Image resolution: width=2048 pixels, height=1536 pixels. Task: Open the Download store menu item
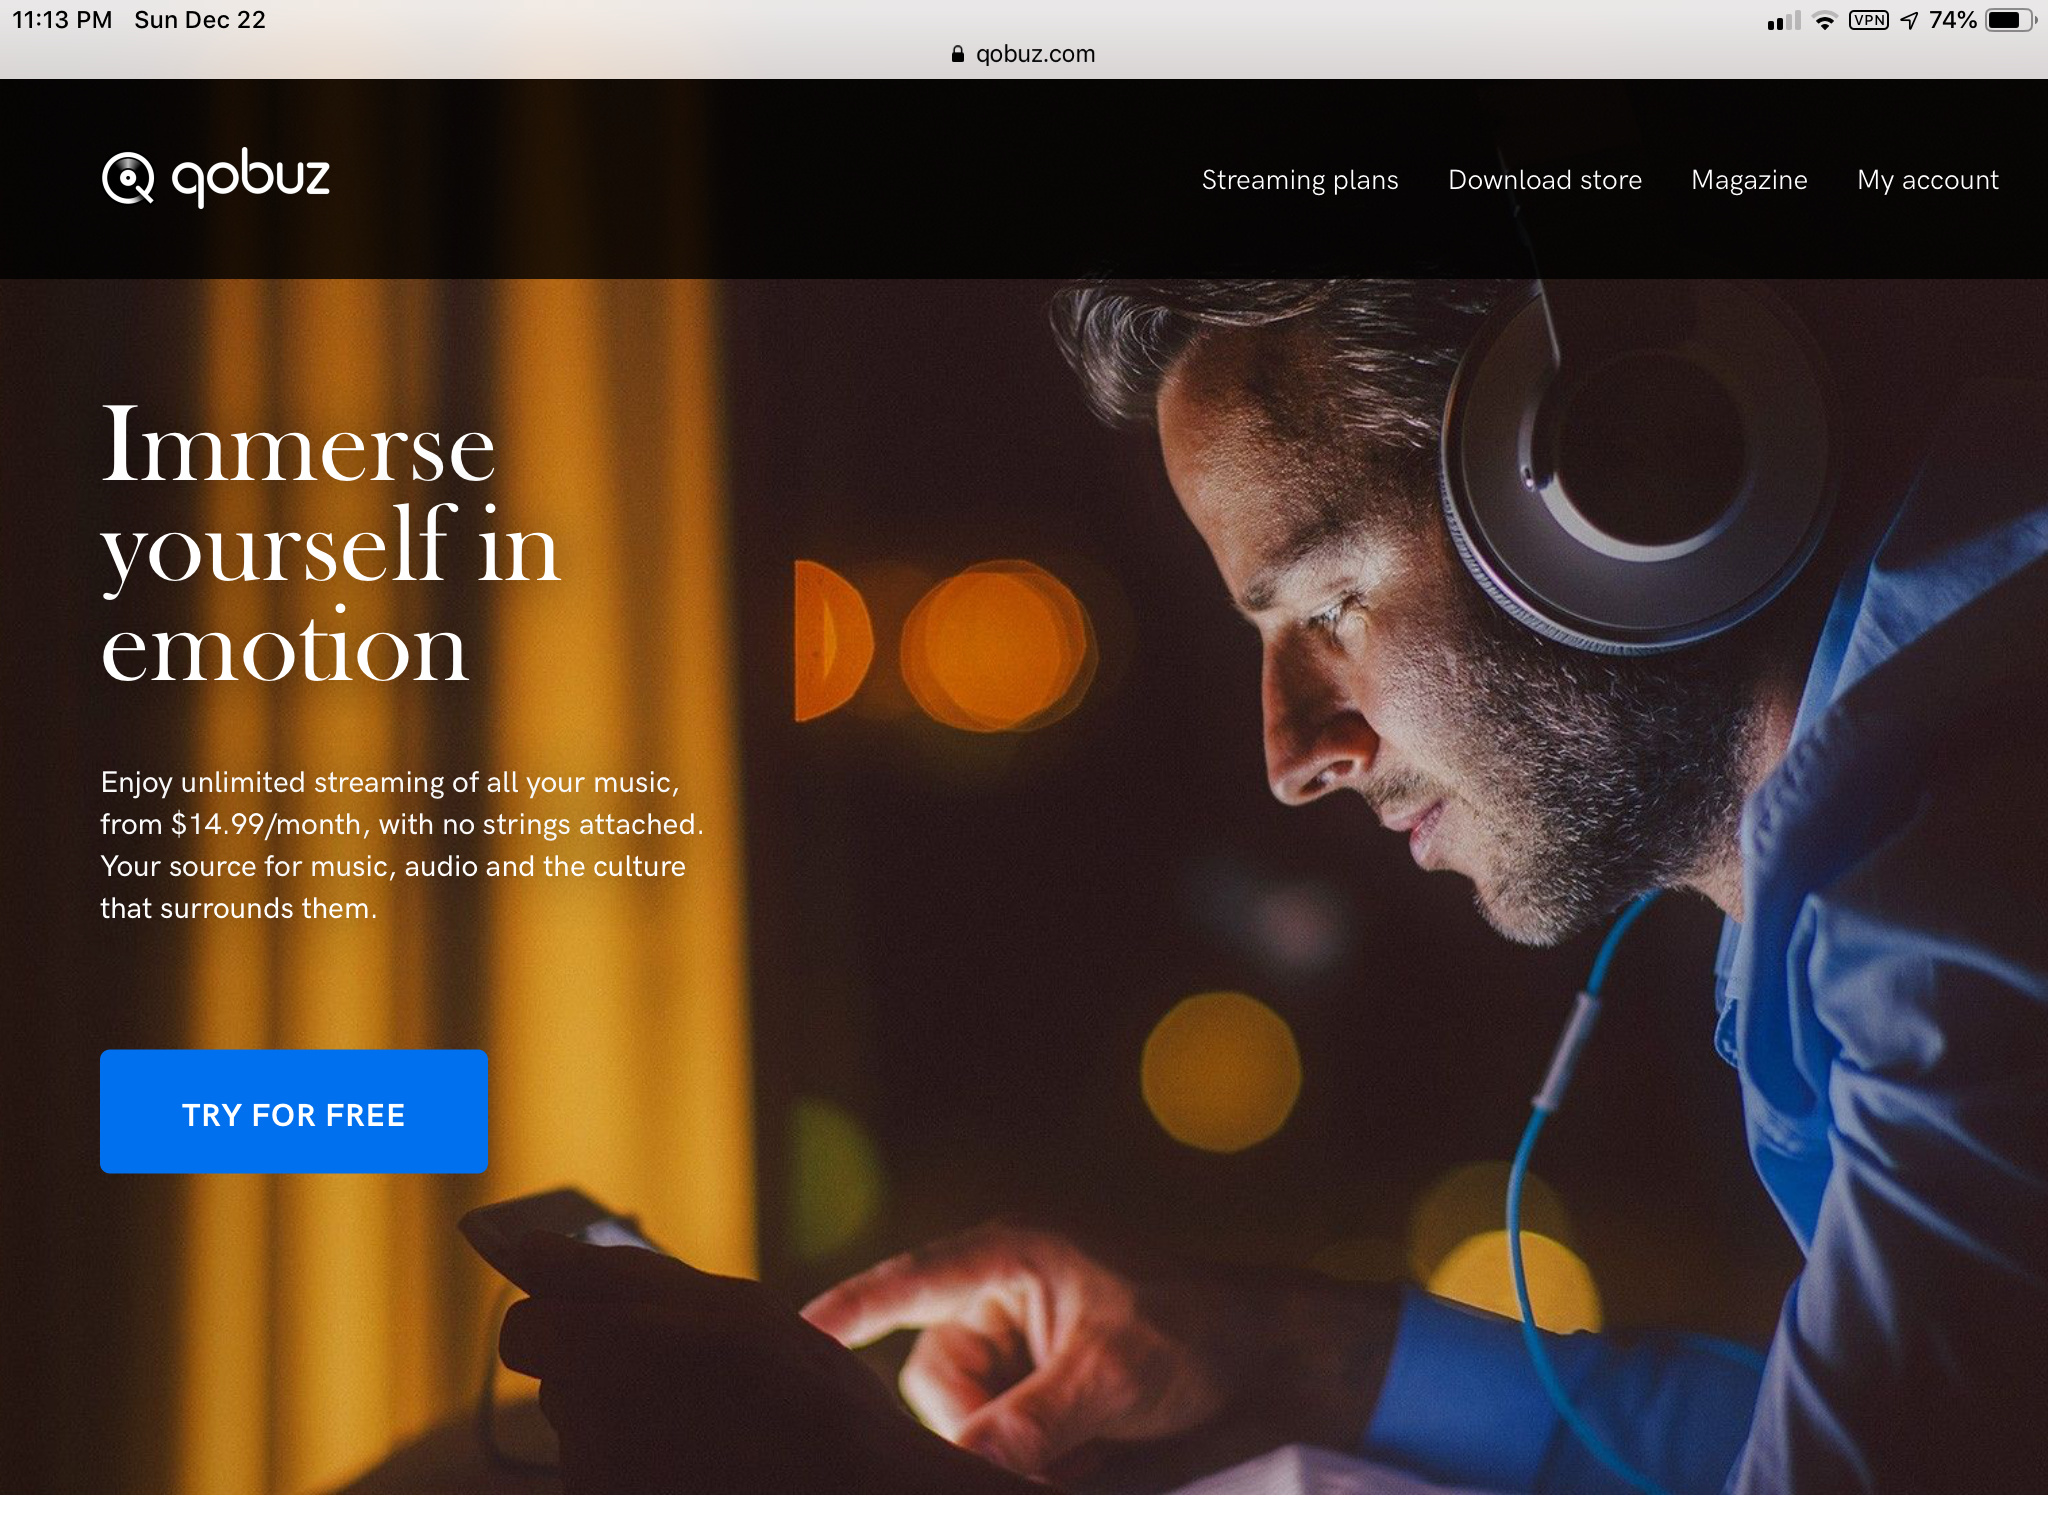click(x=1545, y=180)
